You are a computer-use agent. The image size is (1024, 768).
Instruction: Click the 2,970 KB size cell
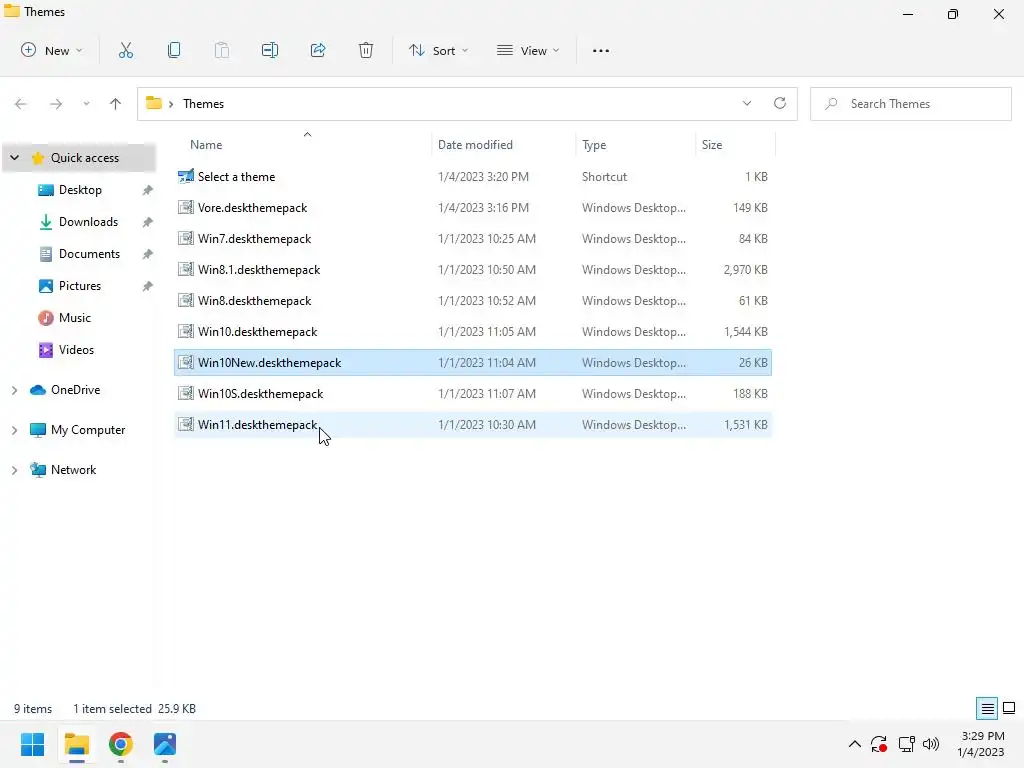[x=745, y=270]
